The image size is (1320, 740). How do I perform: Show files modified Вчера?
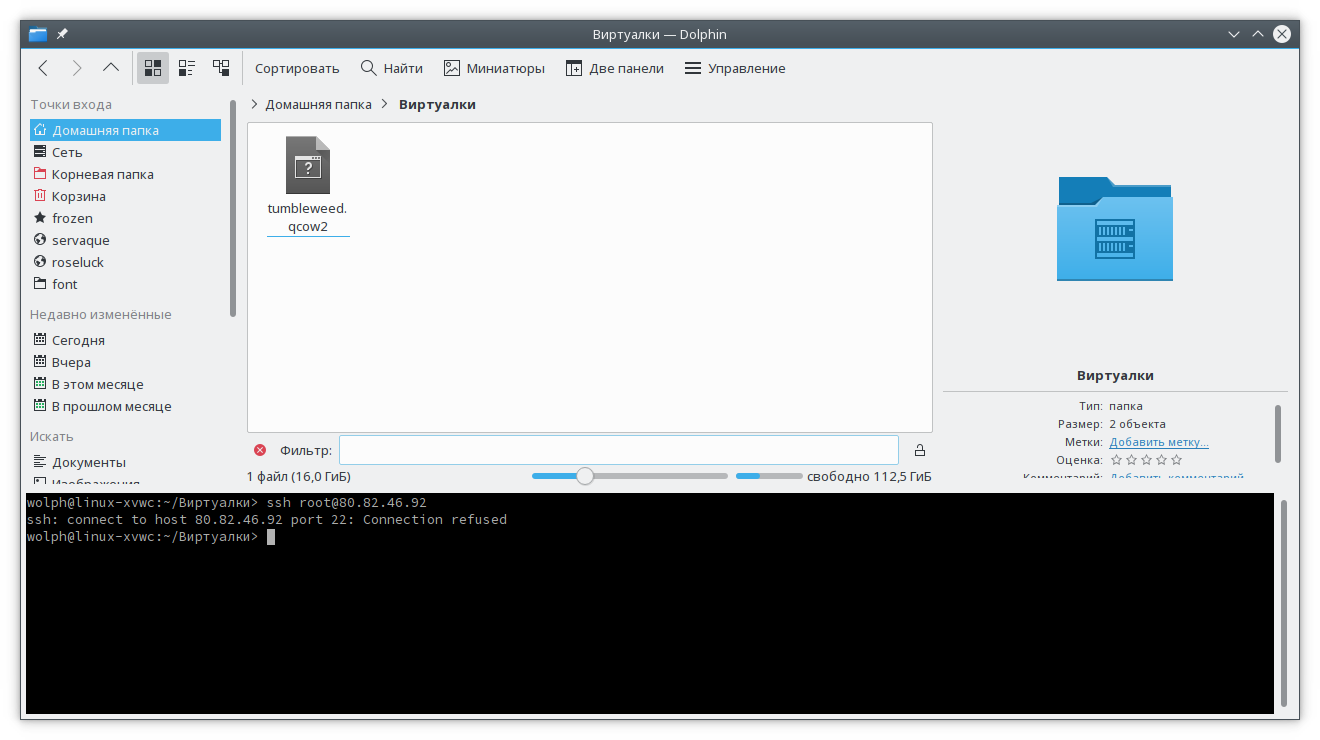[x=125, y=362]
